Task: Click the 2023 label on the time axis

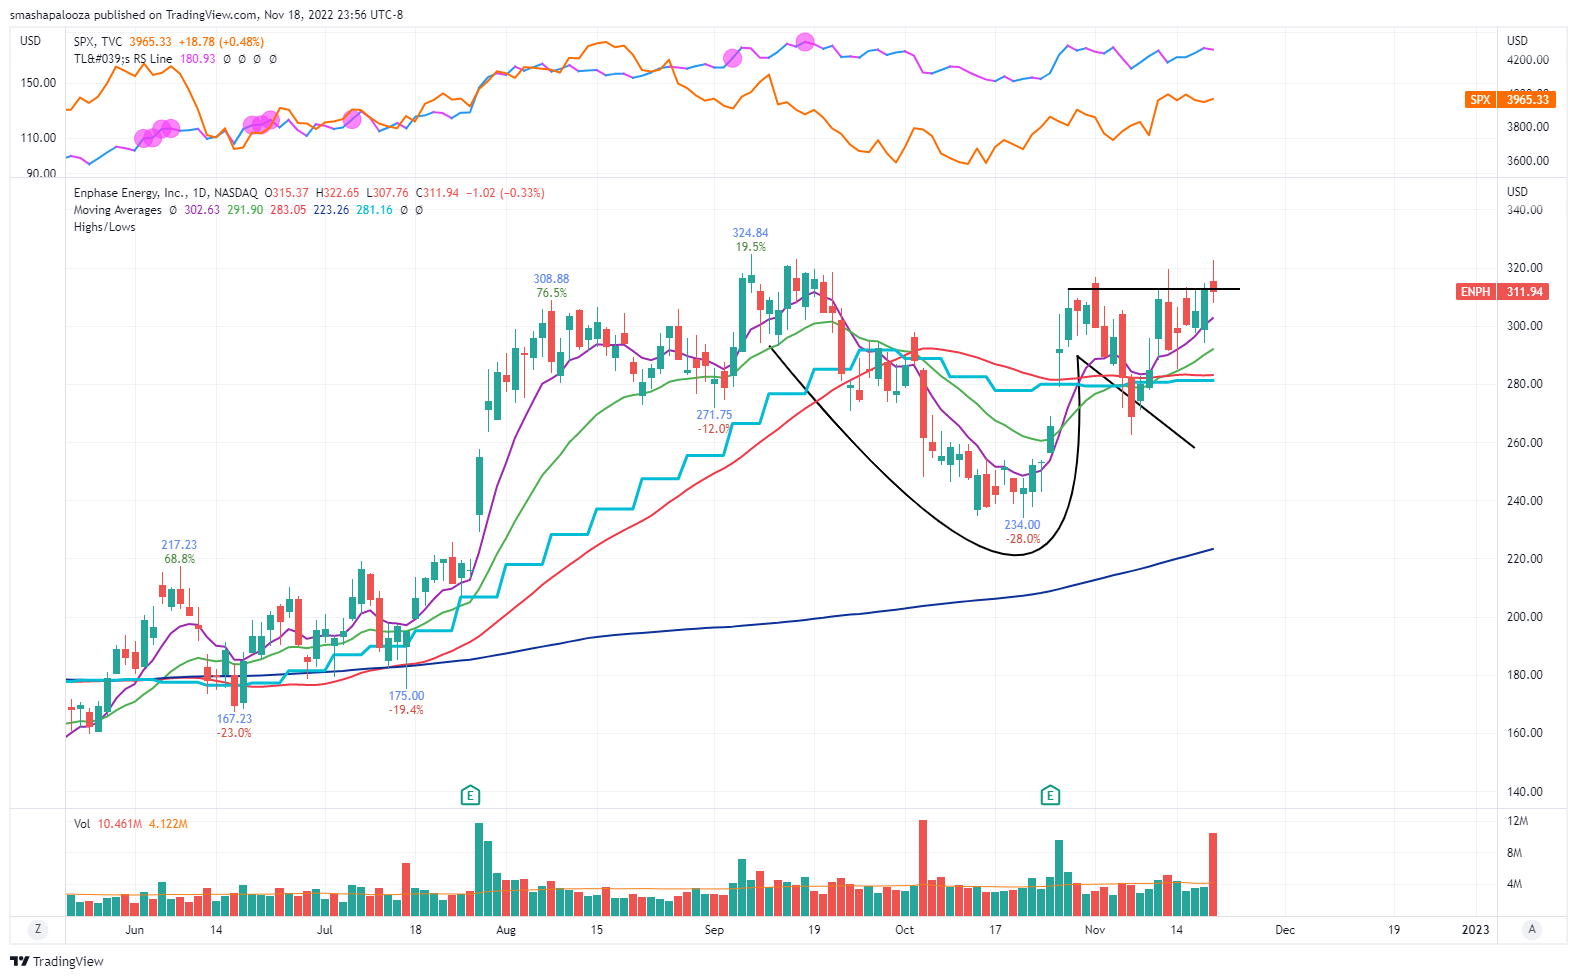Action: 1475,930
